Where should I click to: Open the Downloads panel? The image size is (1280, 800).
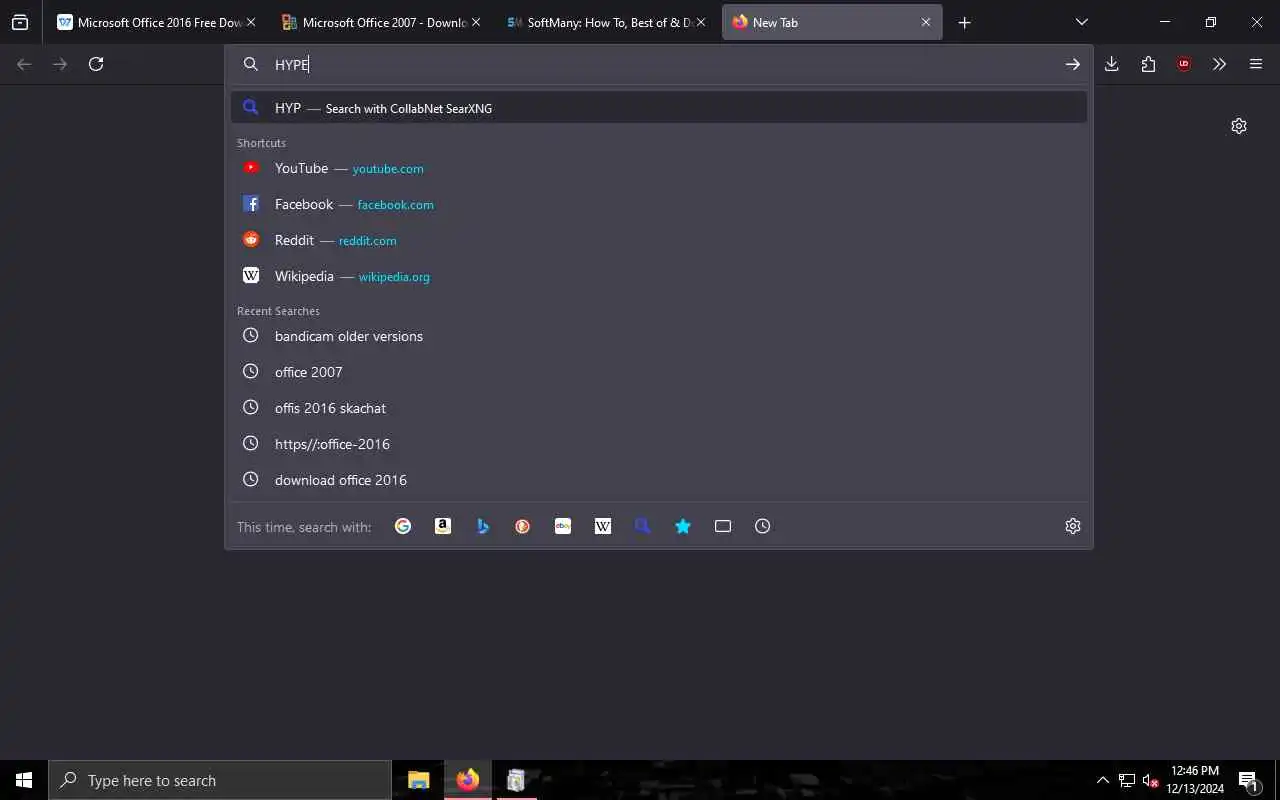pos(1112,64)
